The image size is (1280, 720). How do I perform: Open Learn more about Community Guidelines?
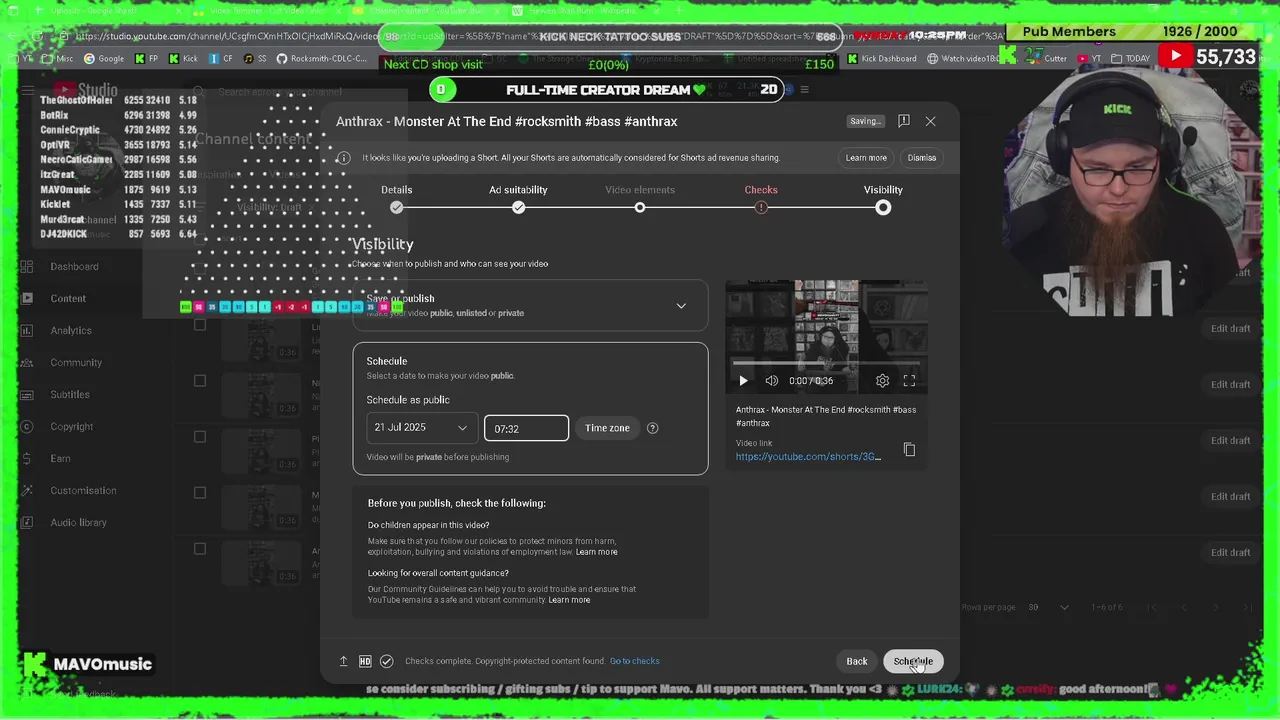pyautogui.click(x=569, y=600)
